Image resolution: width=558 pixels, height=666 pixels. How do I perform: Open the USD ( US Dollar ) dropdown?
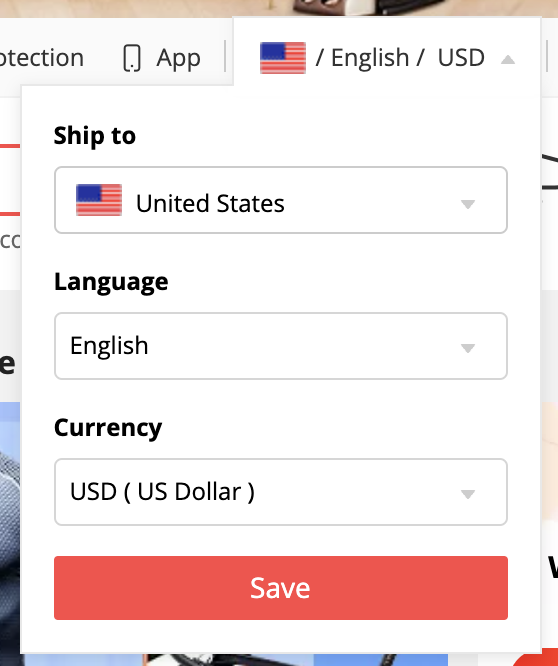[281, 492]
